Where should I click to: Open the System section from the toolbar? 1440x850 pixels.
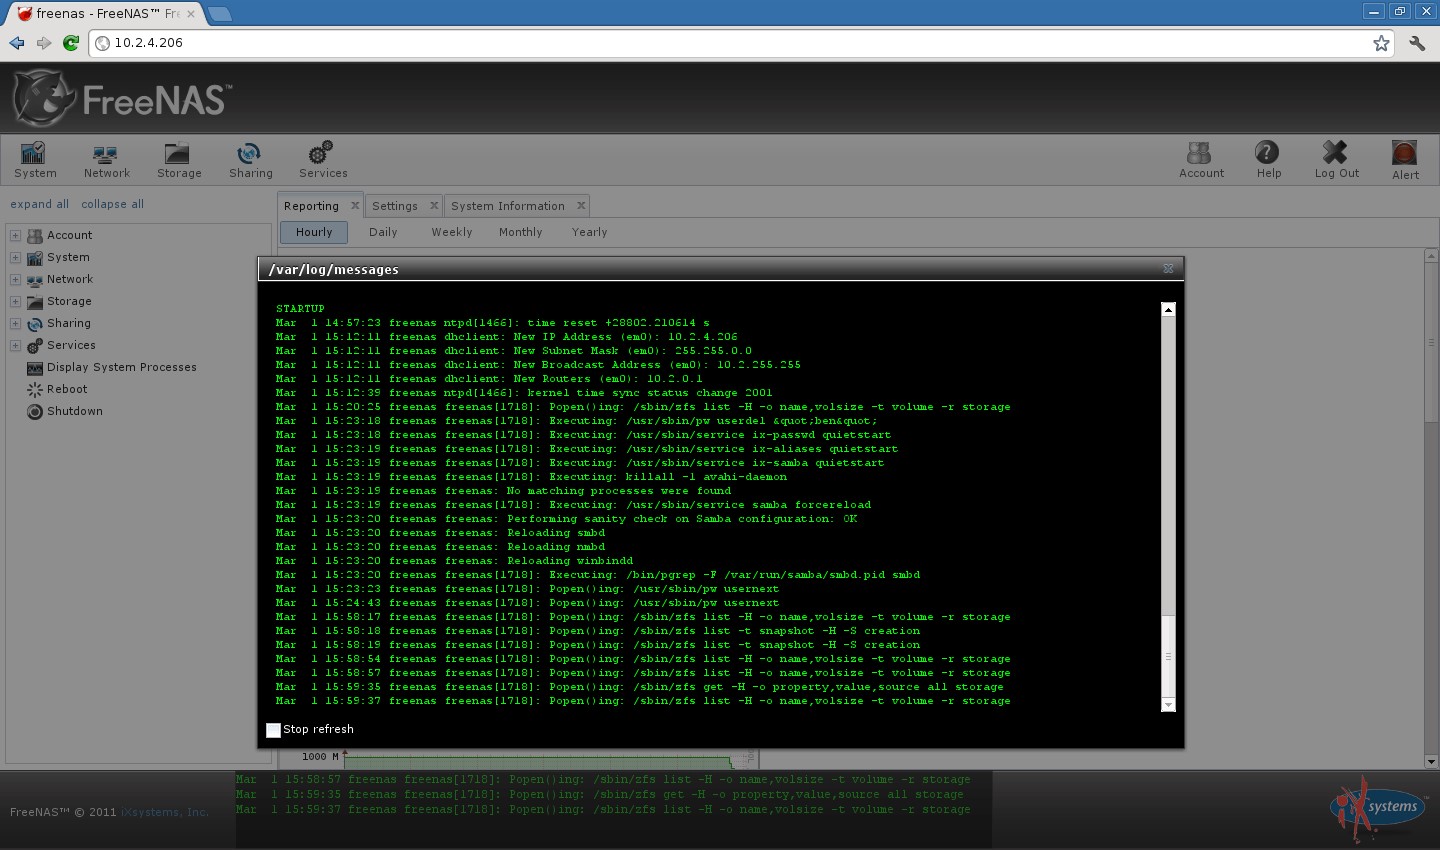(x=34, y=160)
